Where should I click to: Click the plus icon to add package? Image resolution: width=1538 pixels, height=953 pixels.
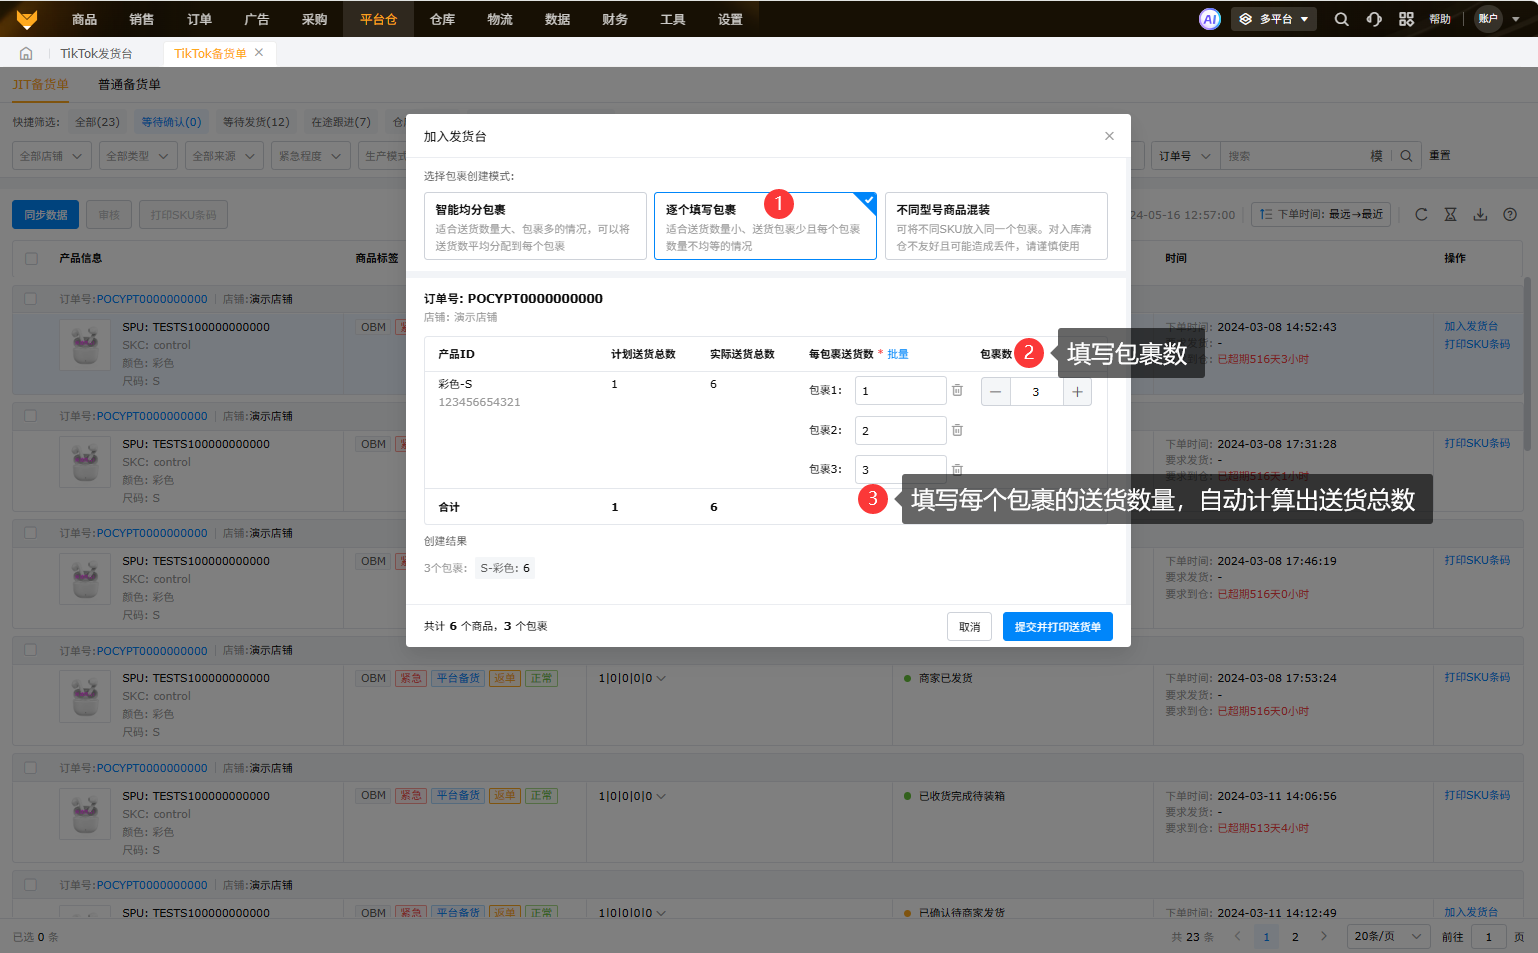[x=1077, y=392]
